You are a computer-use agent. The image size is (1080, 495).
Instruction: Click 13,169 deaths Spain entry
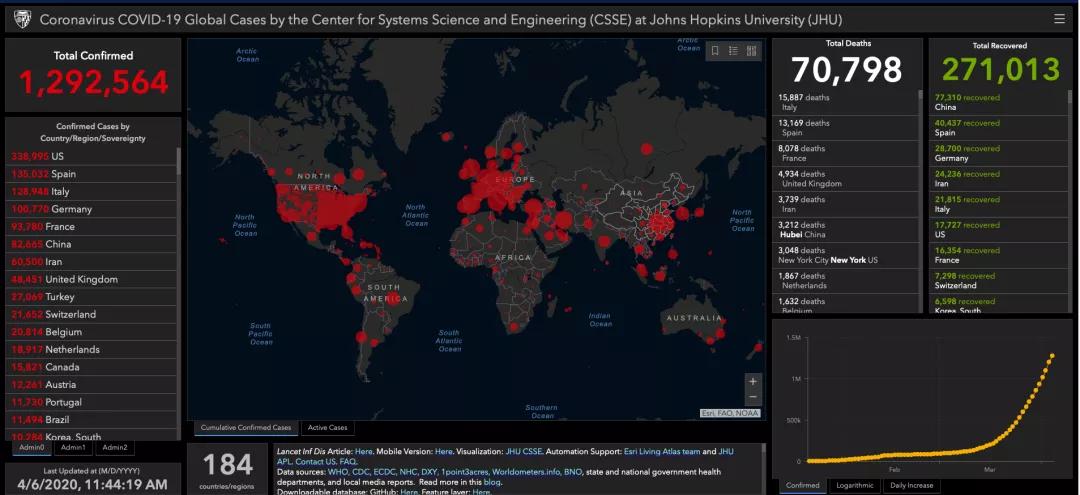coord(844,128)
